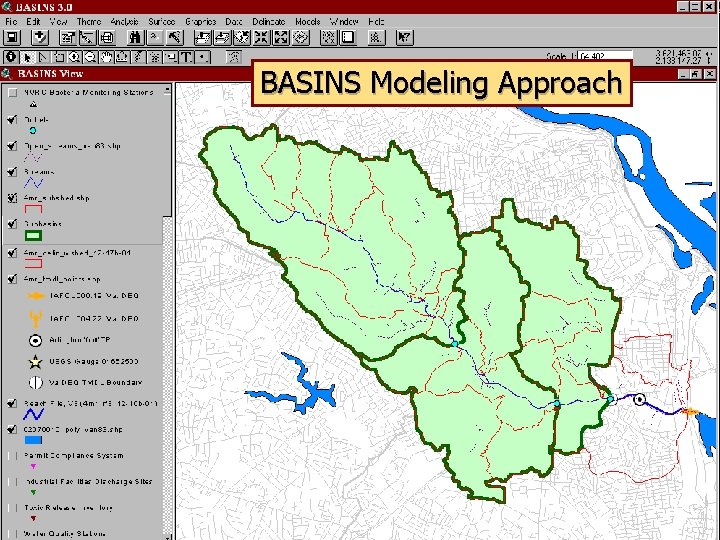Open the Analysis menu
Viewport: 720px width, 540px height.
click(124, 21)
